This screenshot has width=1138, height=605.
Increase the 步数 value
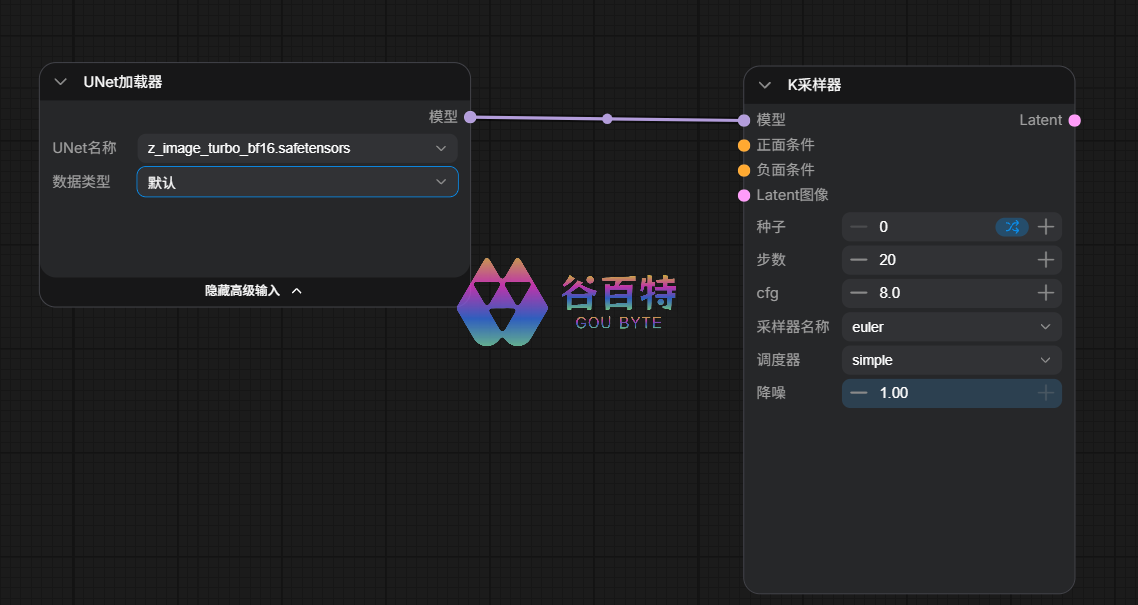(x=1046, y=260)
